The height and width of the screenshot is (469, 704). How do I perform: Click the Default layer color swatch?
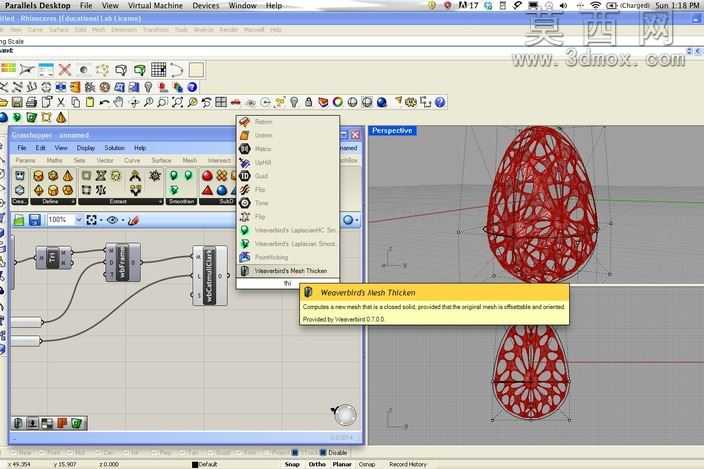click(x=195, y=465)
